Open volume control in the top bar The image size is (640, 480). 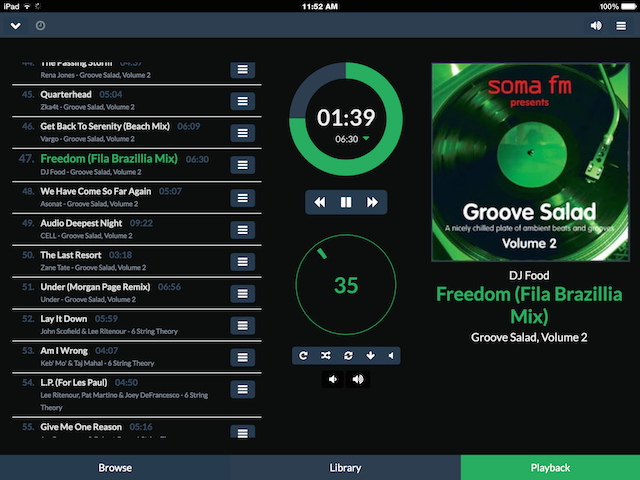596,26
